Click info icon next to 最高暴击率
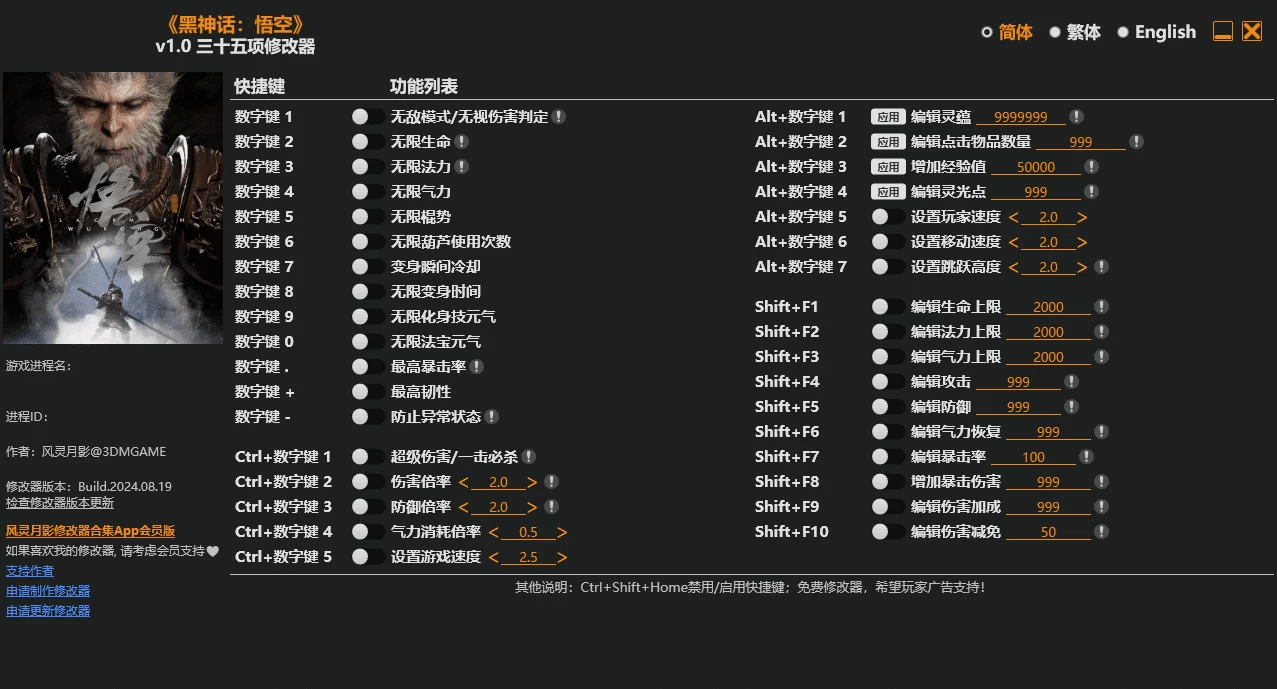The image size is (1277, 689). (477, 367)
